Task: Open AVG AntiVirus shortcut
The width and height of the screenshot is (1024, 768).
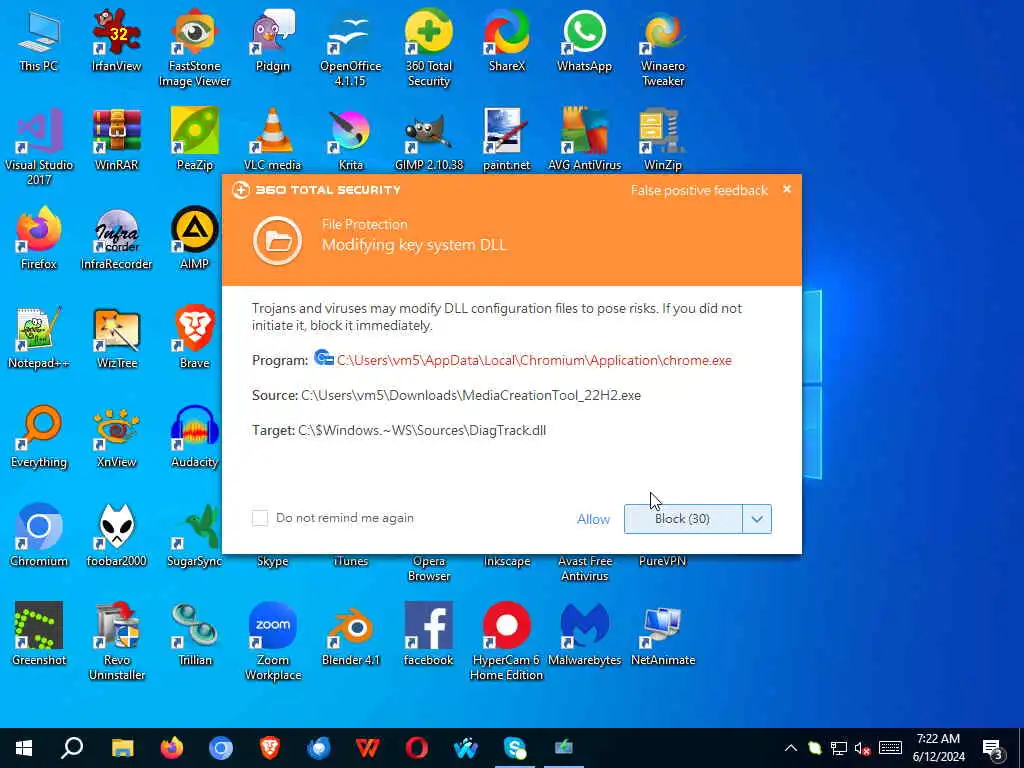Action: pyautogui.click(x=584, y=139)
